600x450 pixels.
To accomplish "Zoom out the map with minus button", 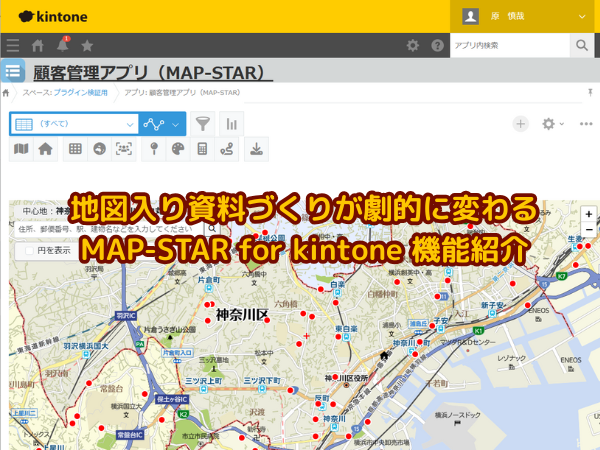I will tap(589, 230).
